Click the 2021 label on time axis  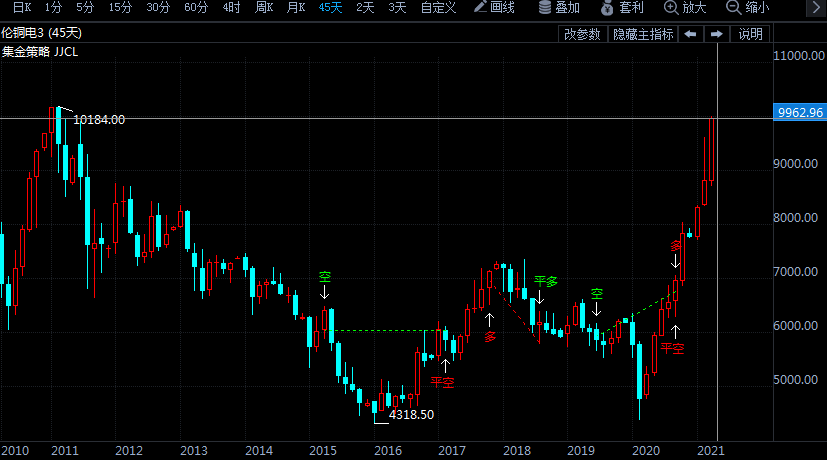coord(711,451)
